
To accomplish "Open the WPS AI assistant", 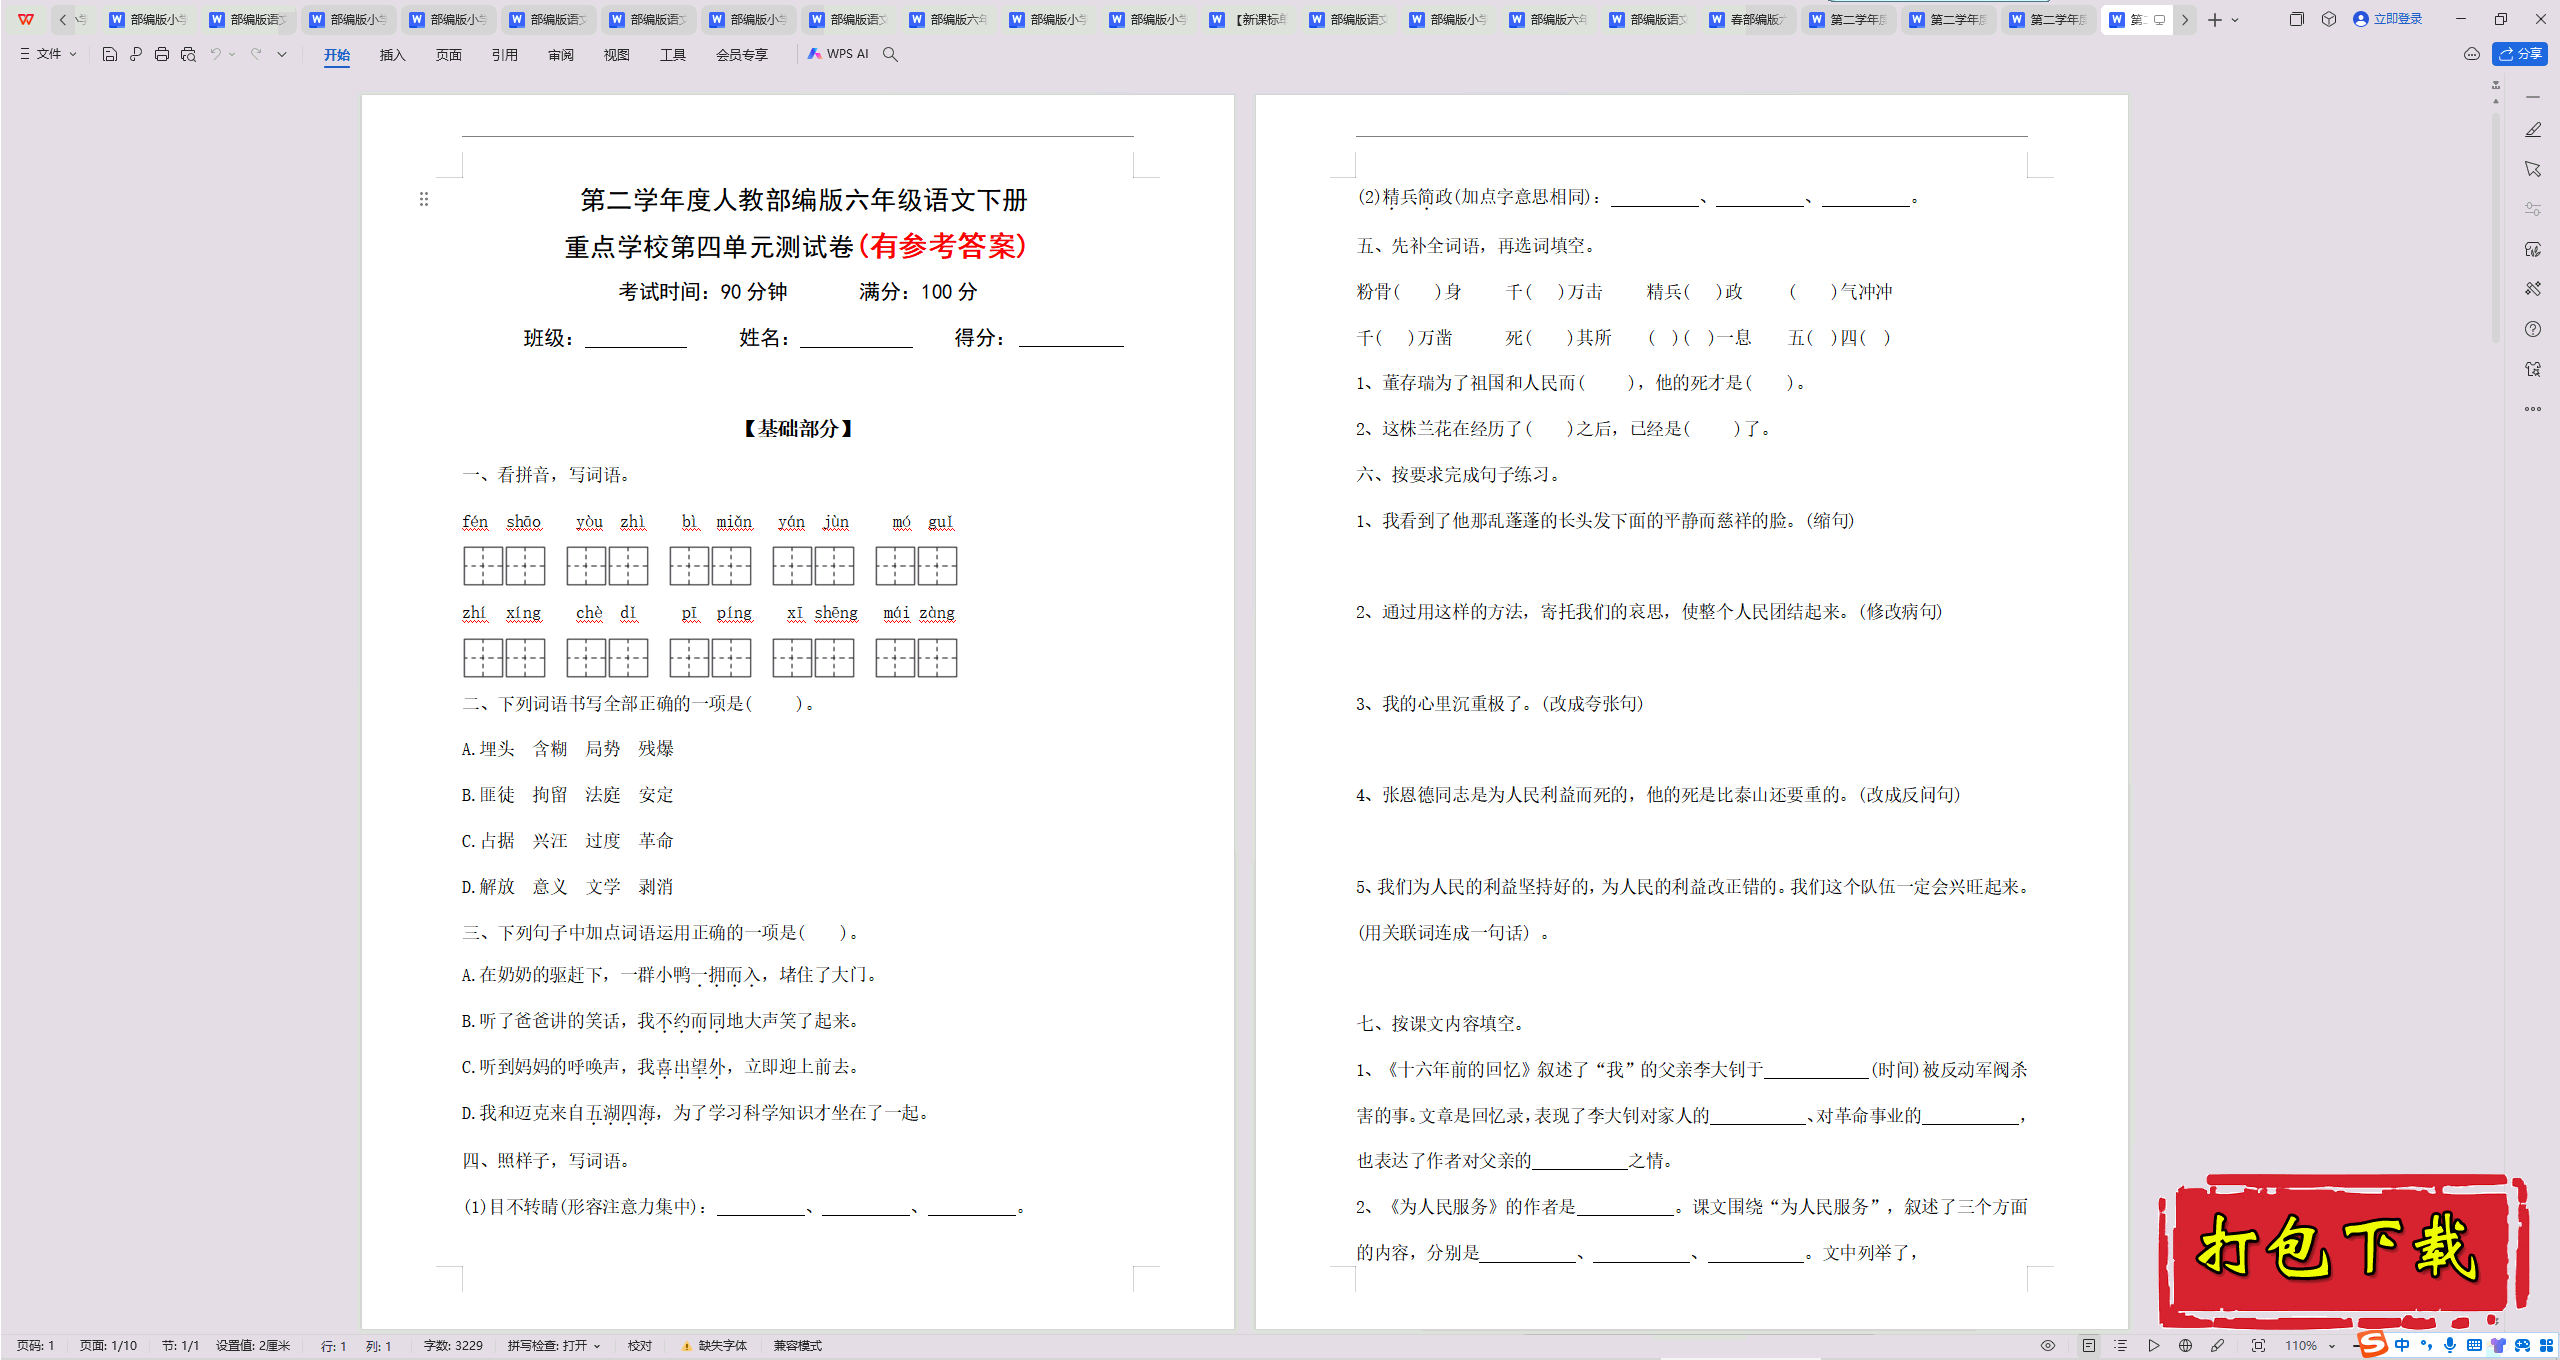I will coord(838,54).
